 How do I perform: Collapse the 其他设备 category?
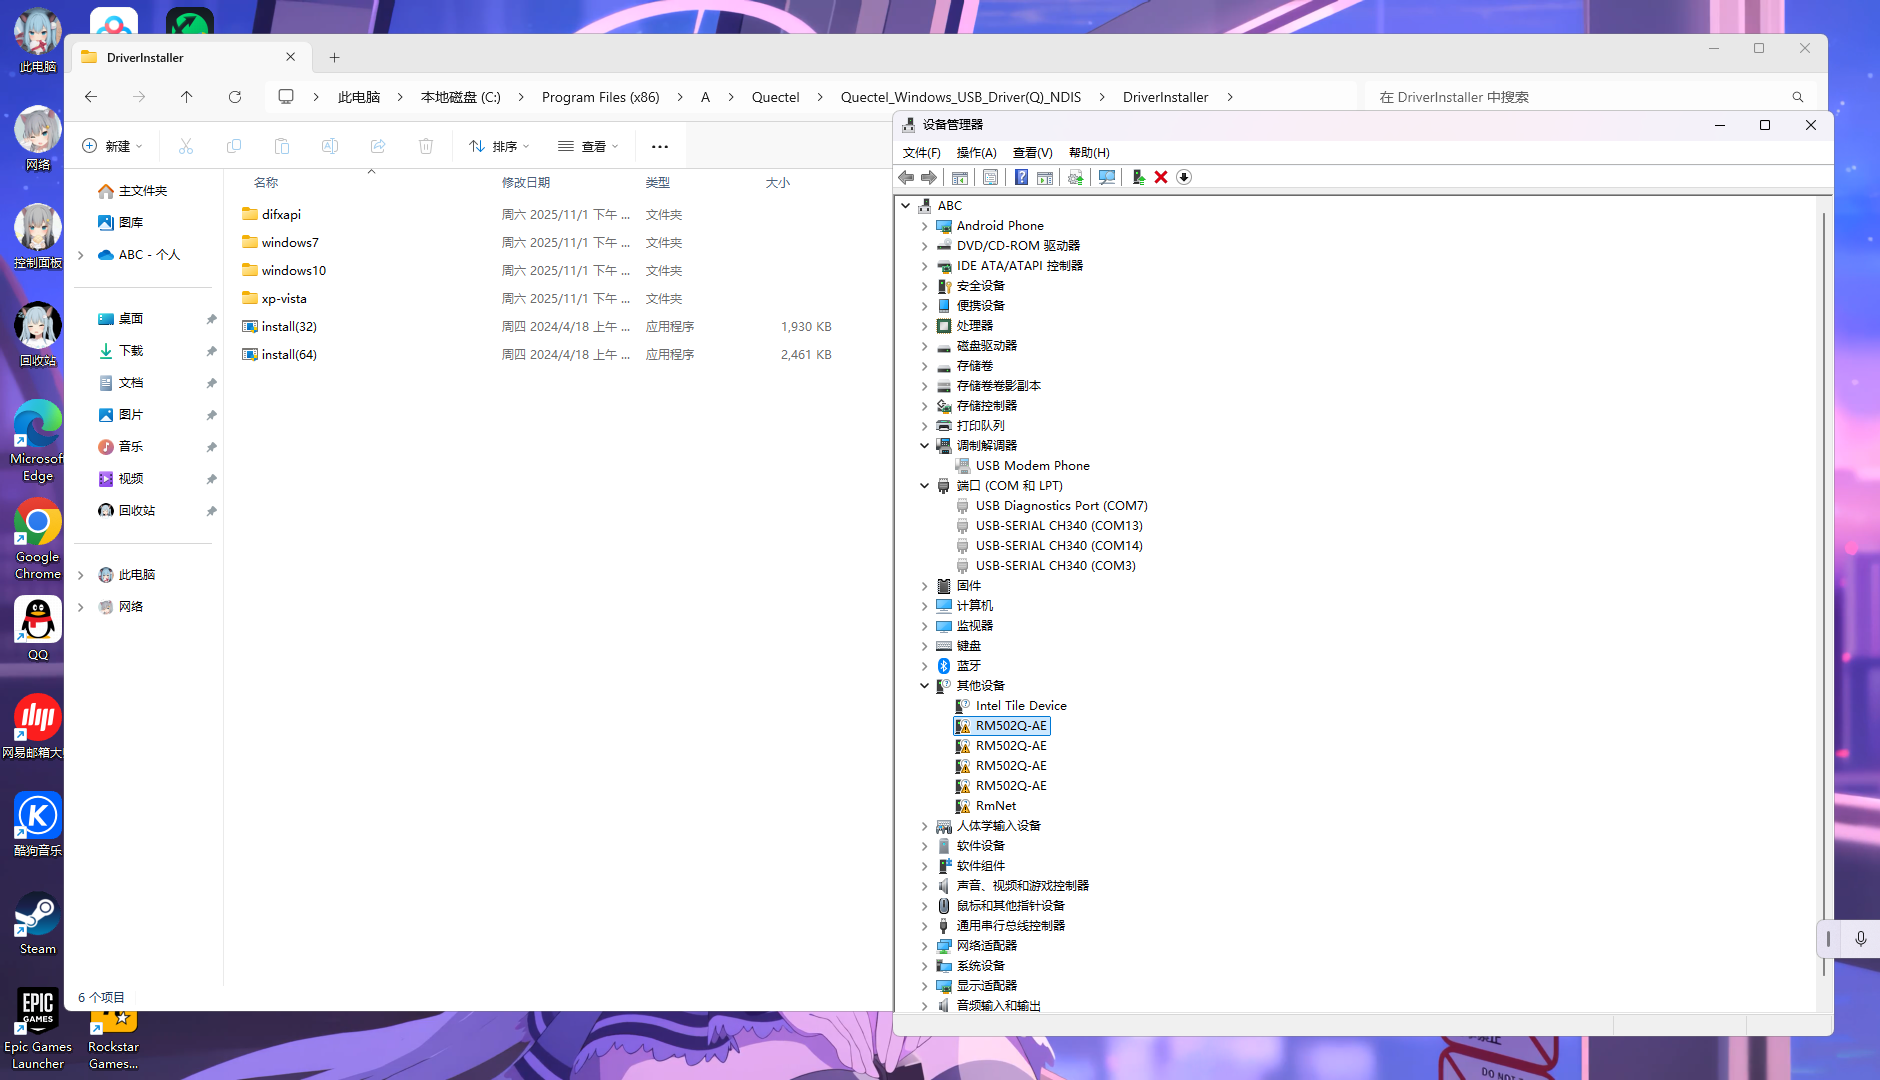(925, 686)
